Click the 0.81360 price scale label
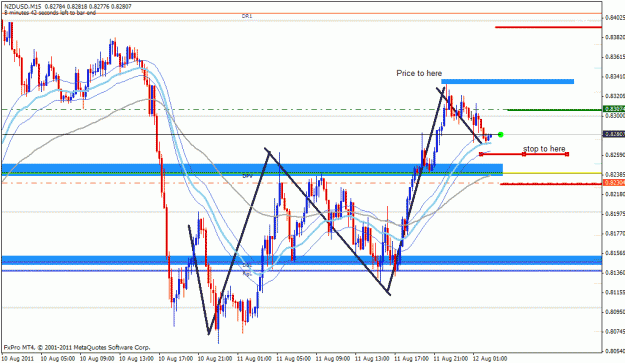 [x=615, y=273]
